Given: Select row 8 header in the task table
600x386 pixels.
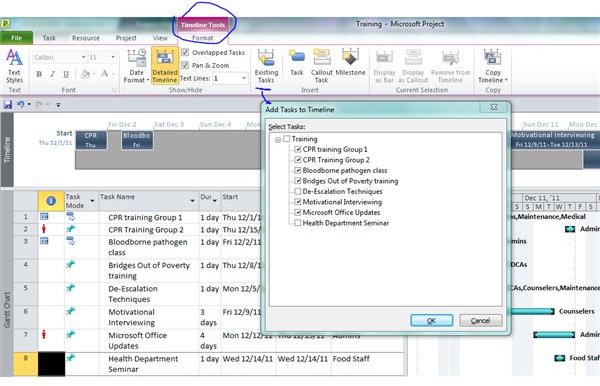Looking at the screenshot, I should pos(26,364).
